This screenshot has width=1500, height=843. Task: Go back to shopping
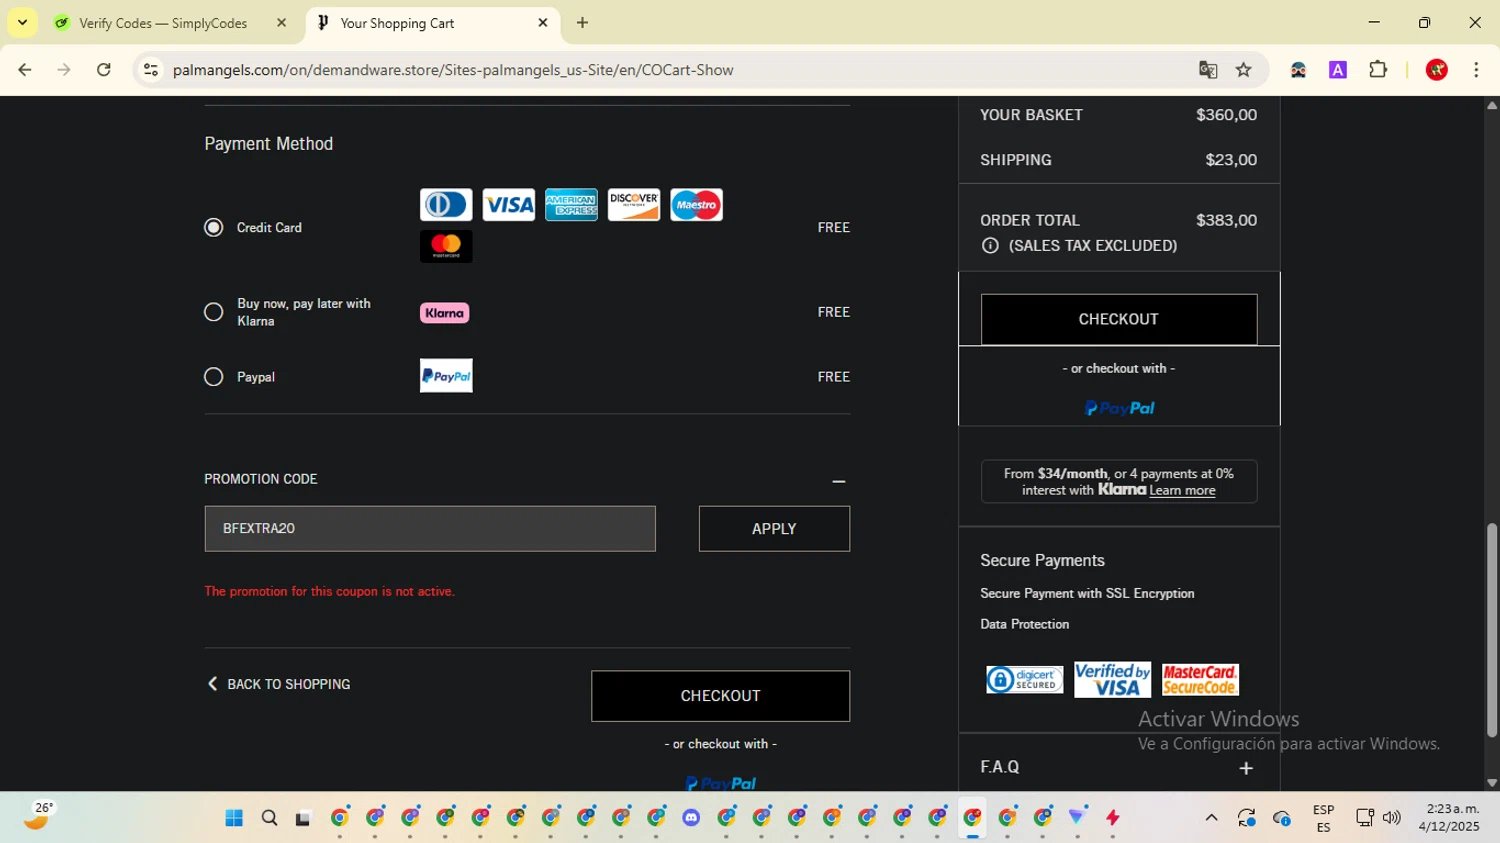tap(278, 684)
